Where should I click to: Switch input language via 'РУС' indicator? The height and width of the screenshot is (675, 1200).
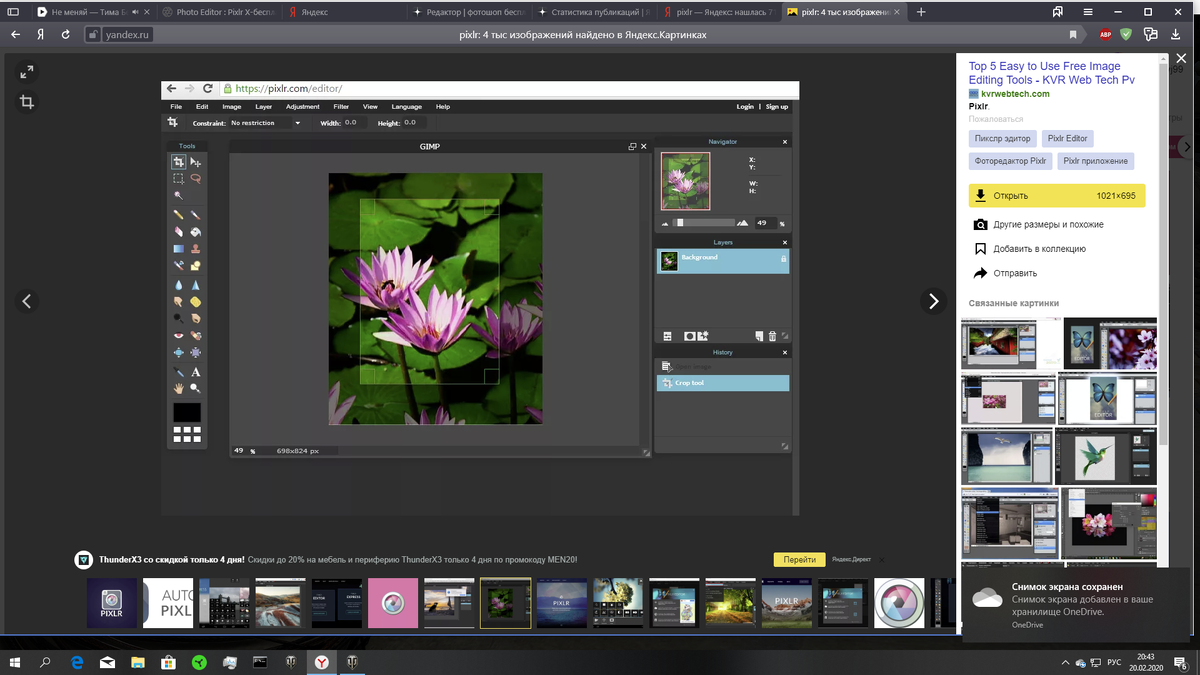(x=1112, y=662)
